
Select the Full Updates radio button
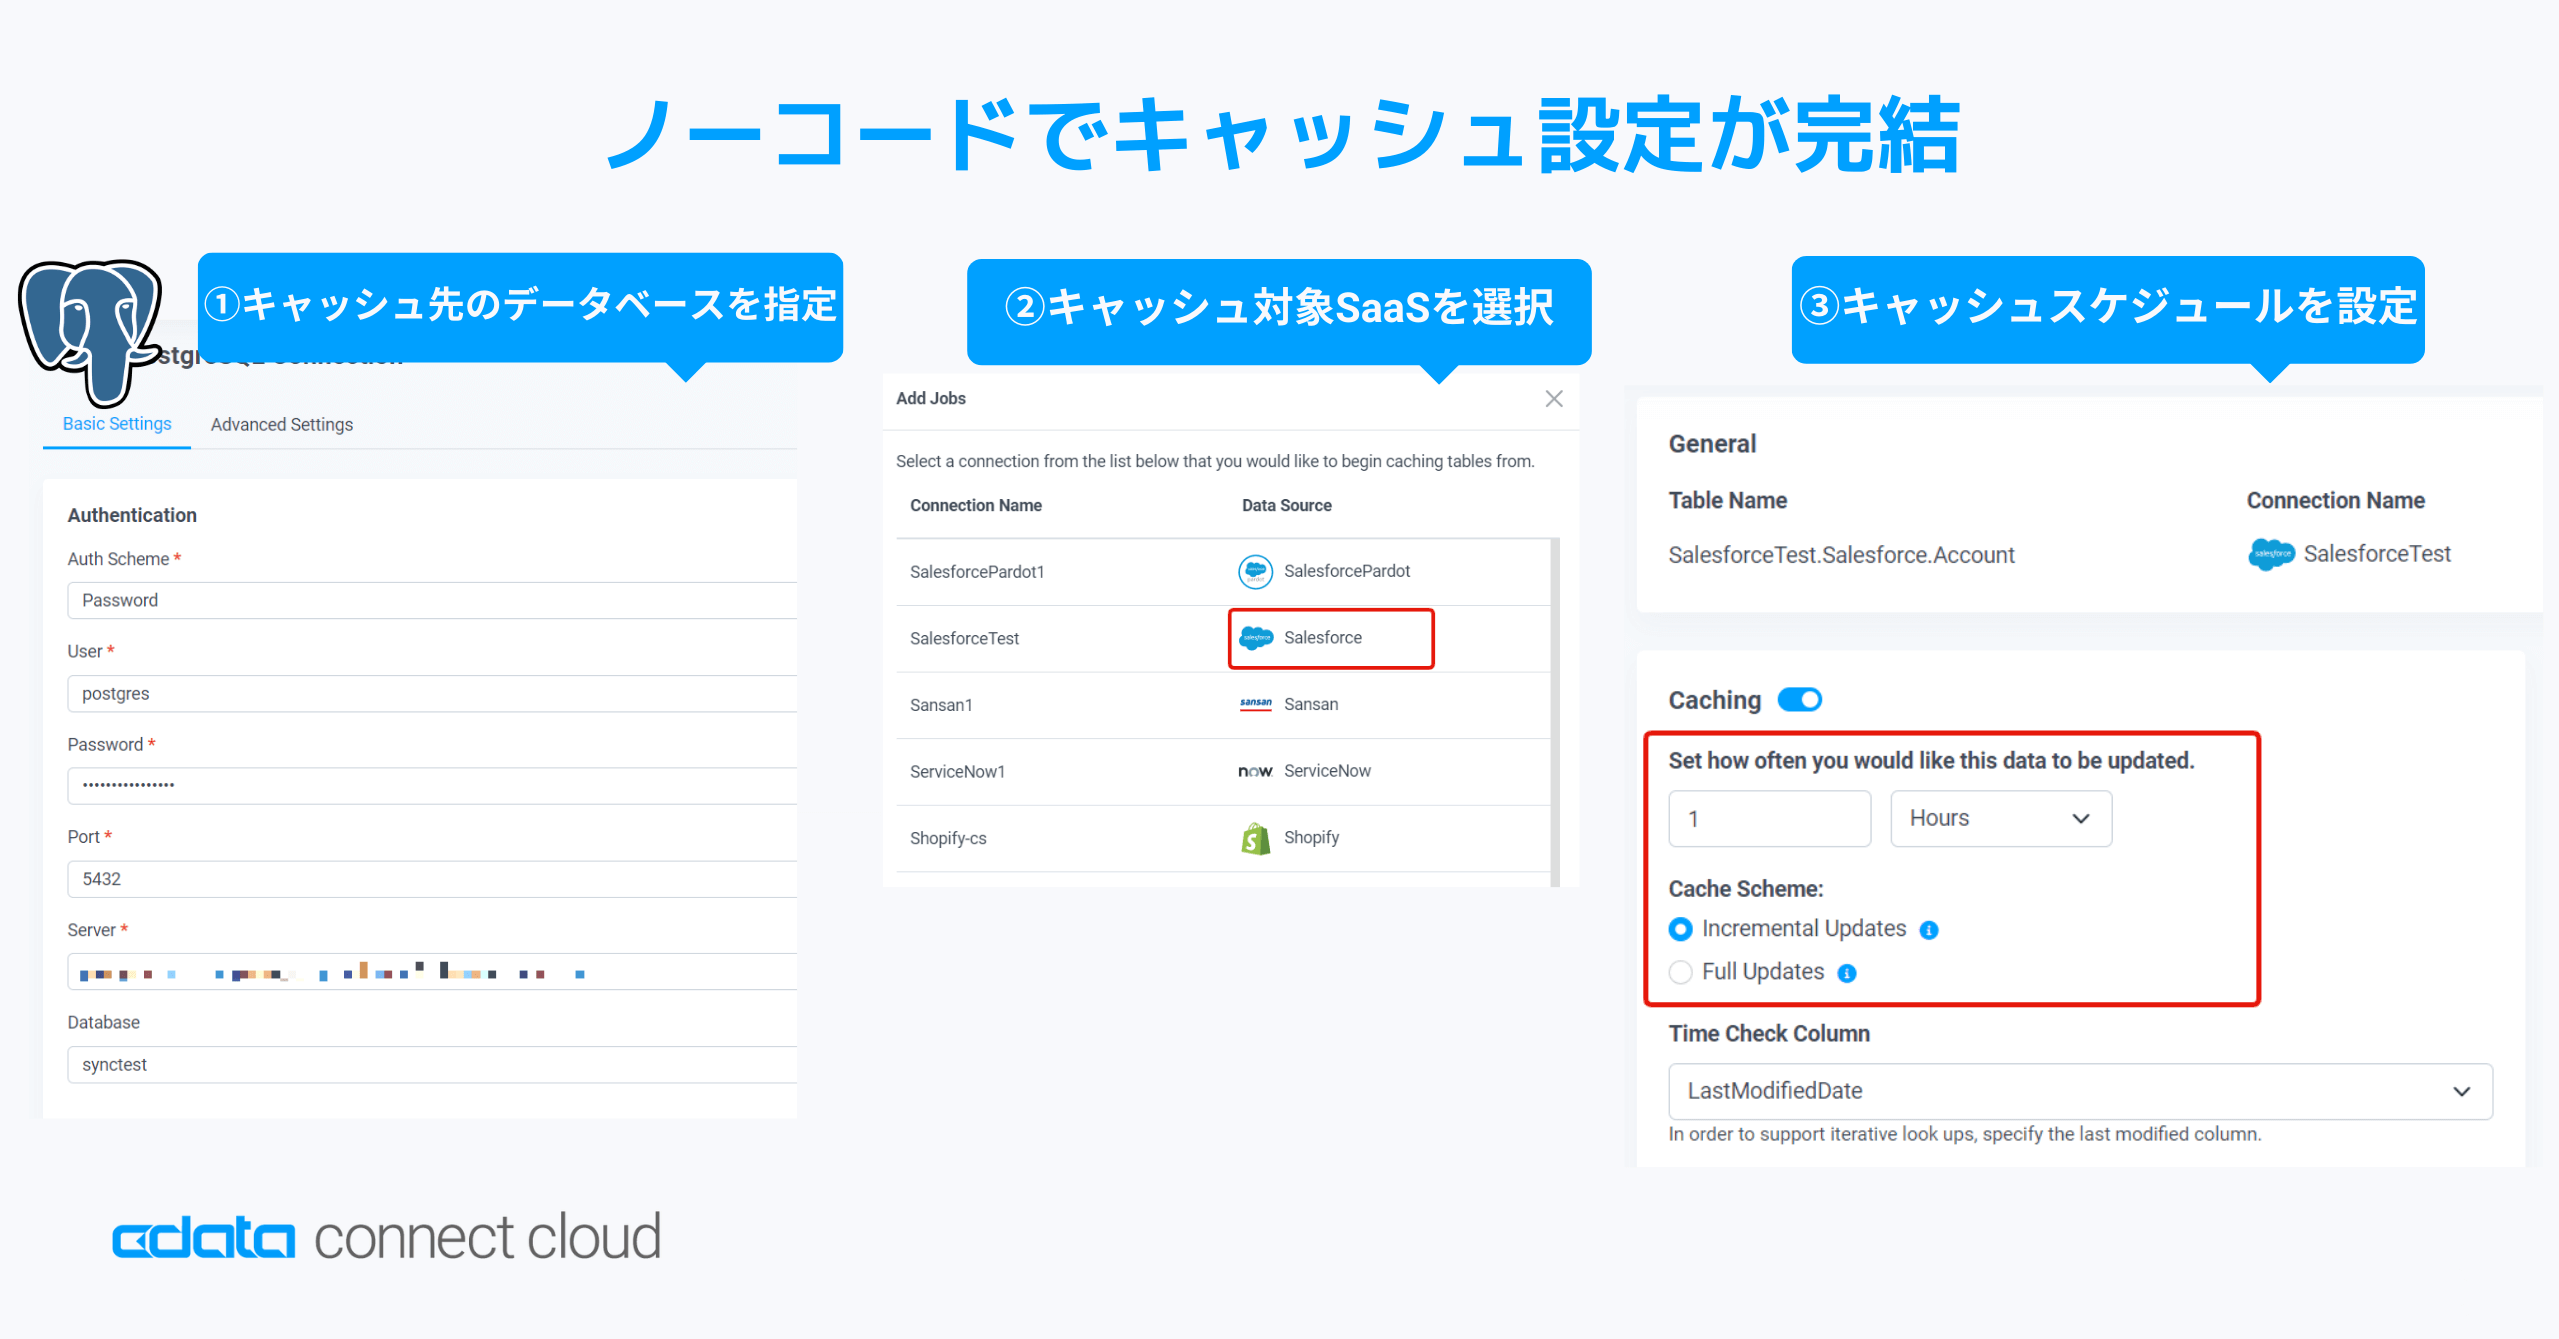pyautogui.click(x=1680, y=972)
